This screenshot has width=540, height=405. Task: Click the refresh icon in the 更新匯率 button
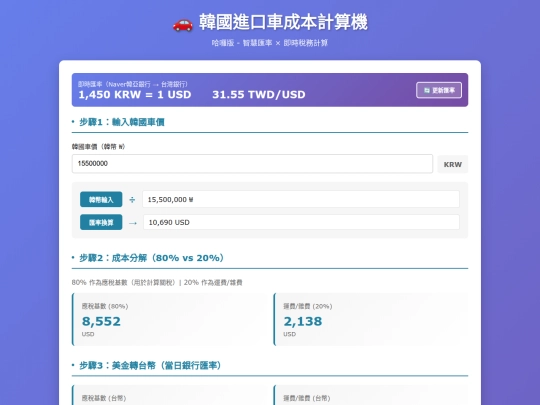click(427, 90)
